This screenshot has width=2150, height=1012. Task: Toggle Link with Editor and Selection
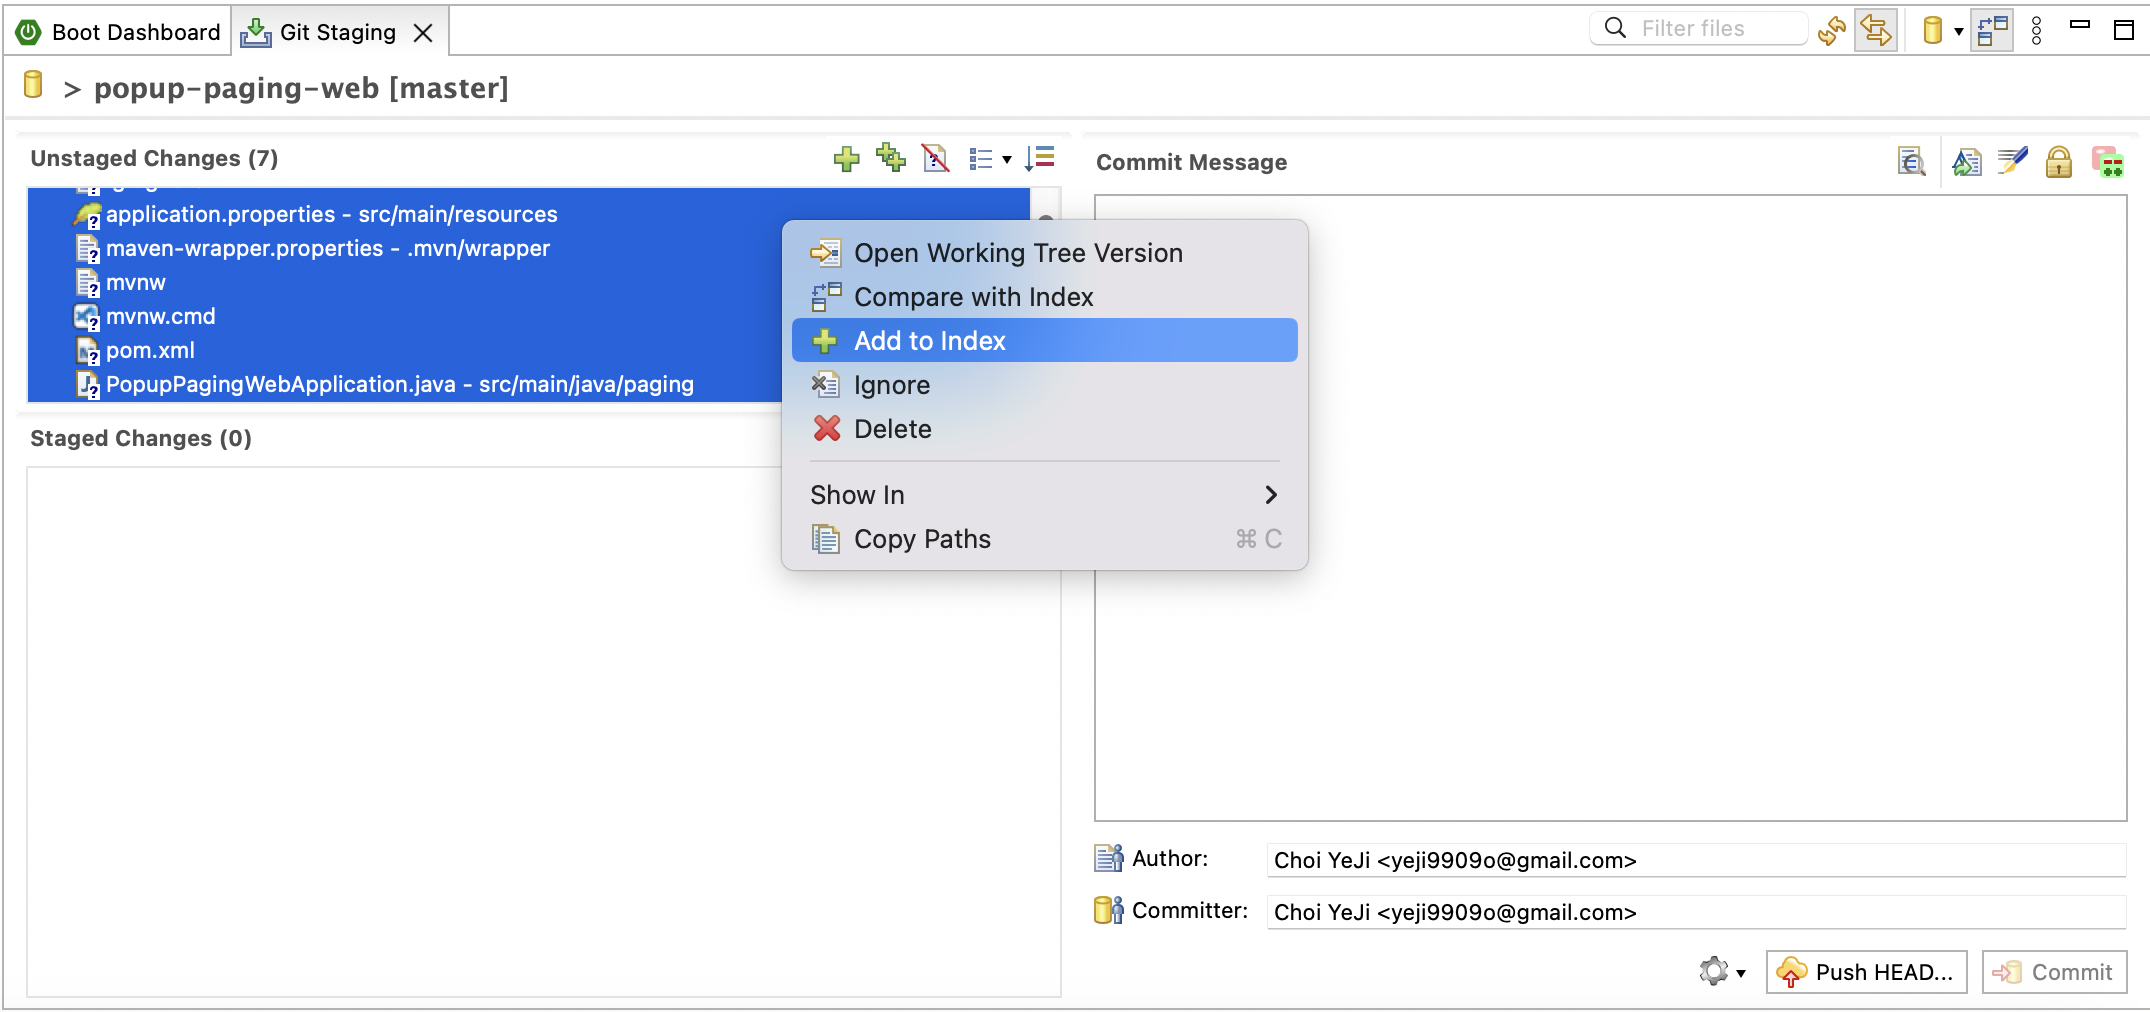(x=1876, y=30)
